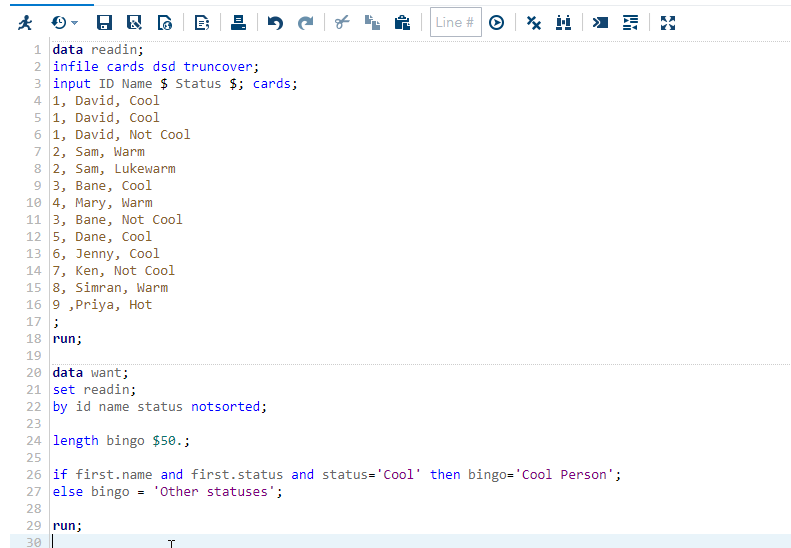Copy selection with the copy icon
Image resolution: width=791 pixels, height=548 pixels.
[372, 22]
